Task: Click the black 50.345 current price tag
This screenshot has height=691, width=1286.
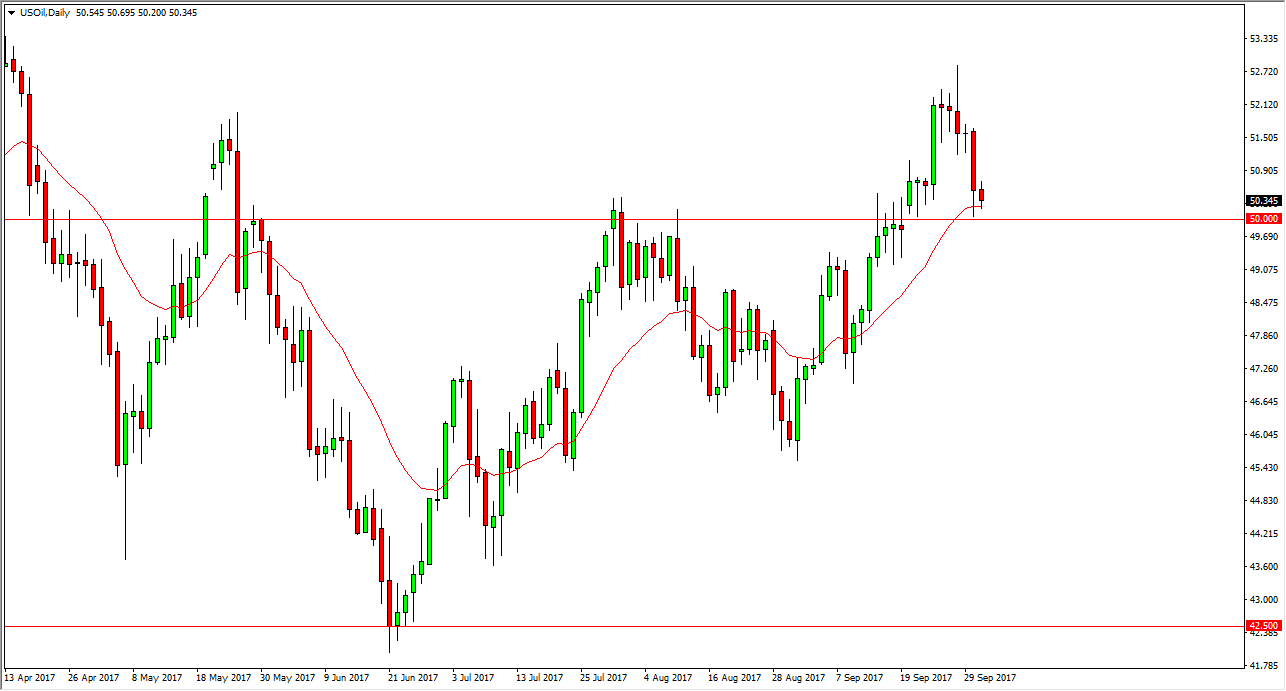Action: click(x=1262, y=201)
